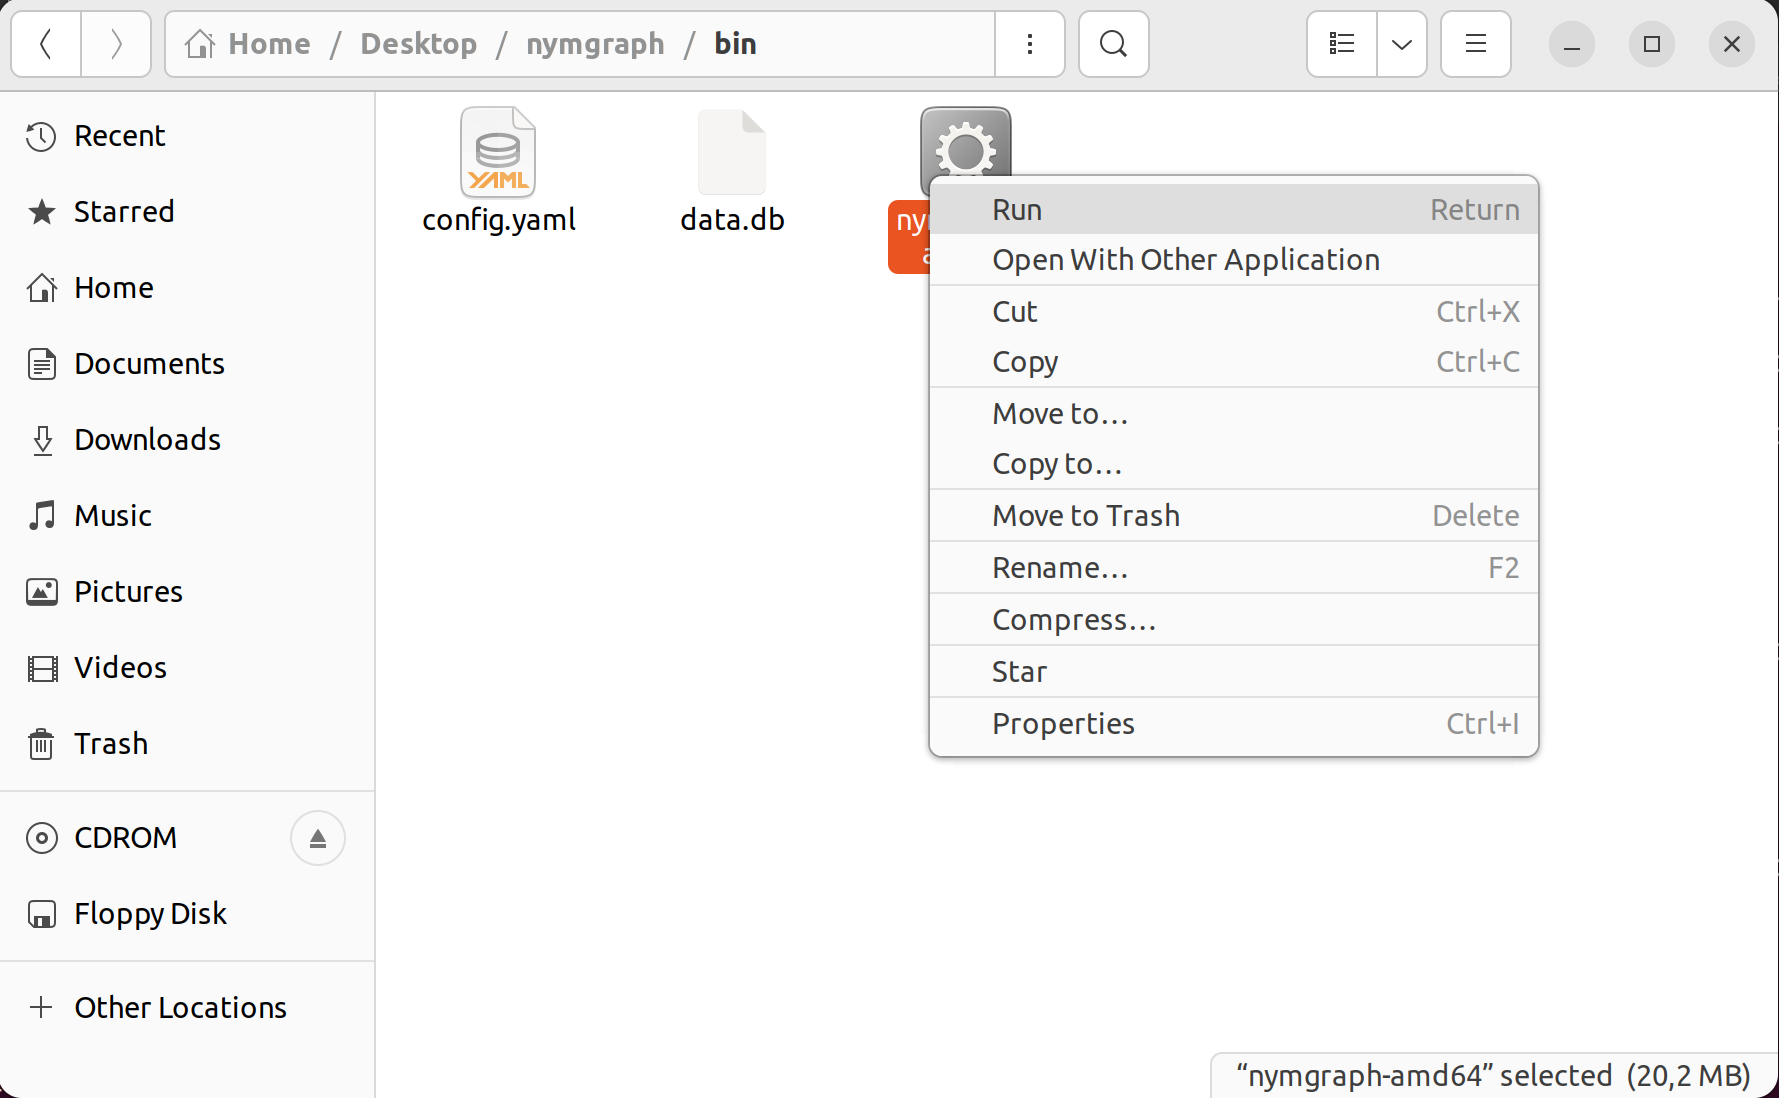Viewport: 1779px width, 1098px height.
Task: Select the config.yaml file icon
Action: pyautogui.click(x=498, y=152)
